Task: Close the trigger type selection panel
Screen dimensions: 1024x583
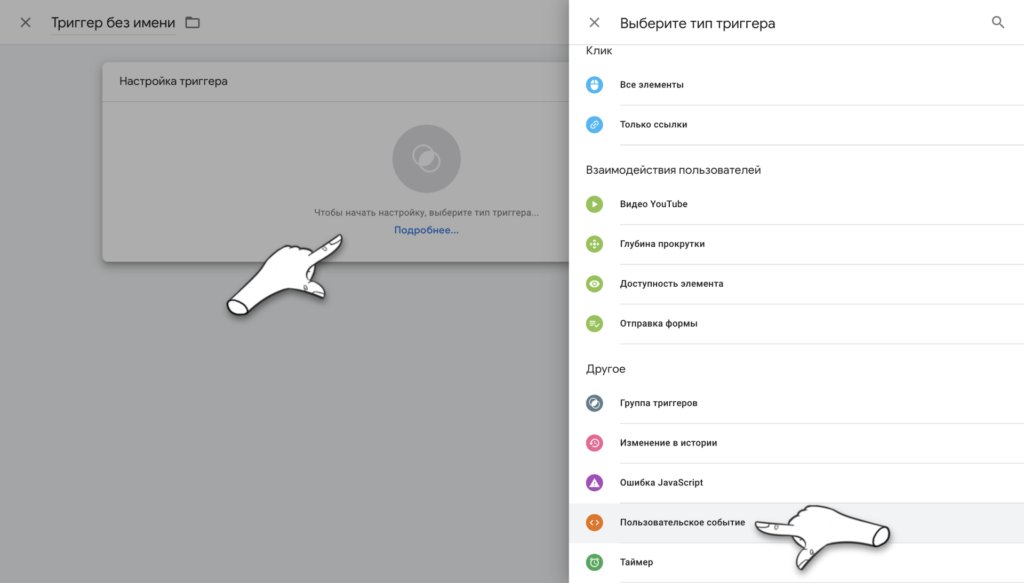Action: (594, 22)
